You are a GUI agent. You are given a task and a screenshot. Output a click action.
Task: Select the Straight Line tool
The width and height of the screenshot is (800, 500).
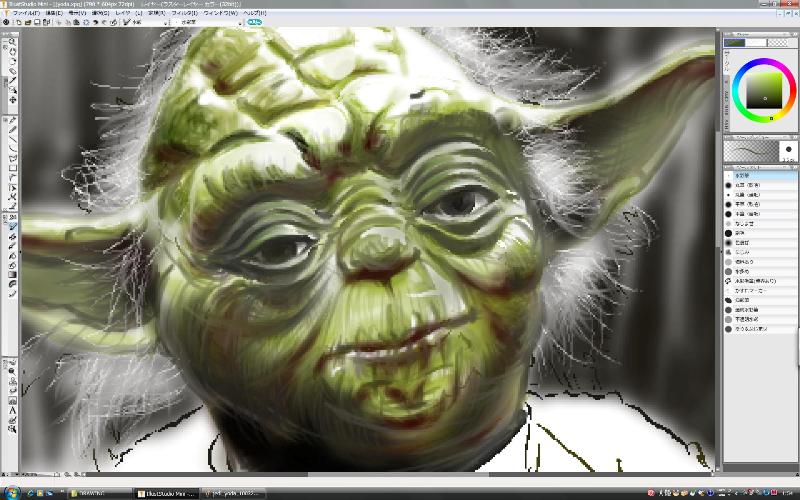click(12, 139)
